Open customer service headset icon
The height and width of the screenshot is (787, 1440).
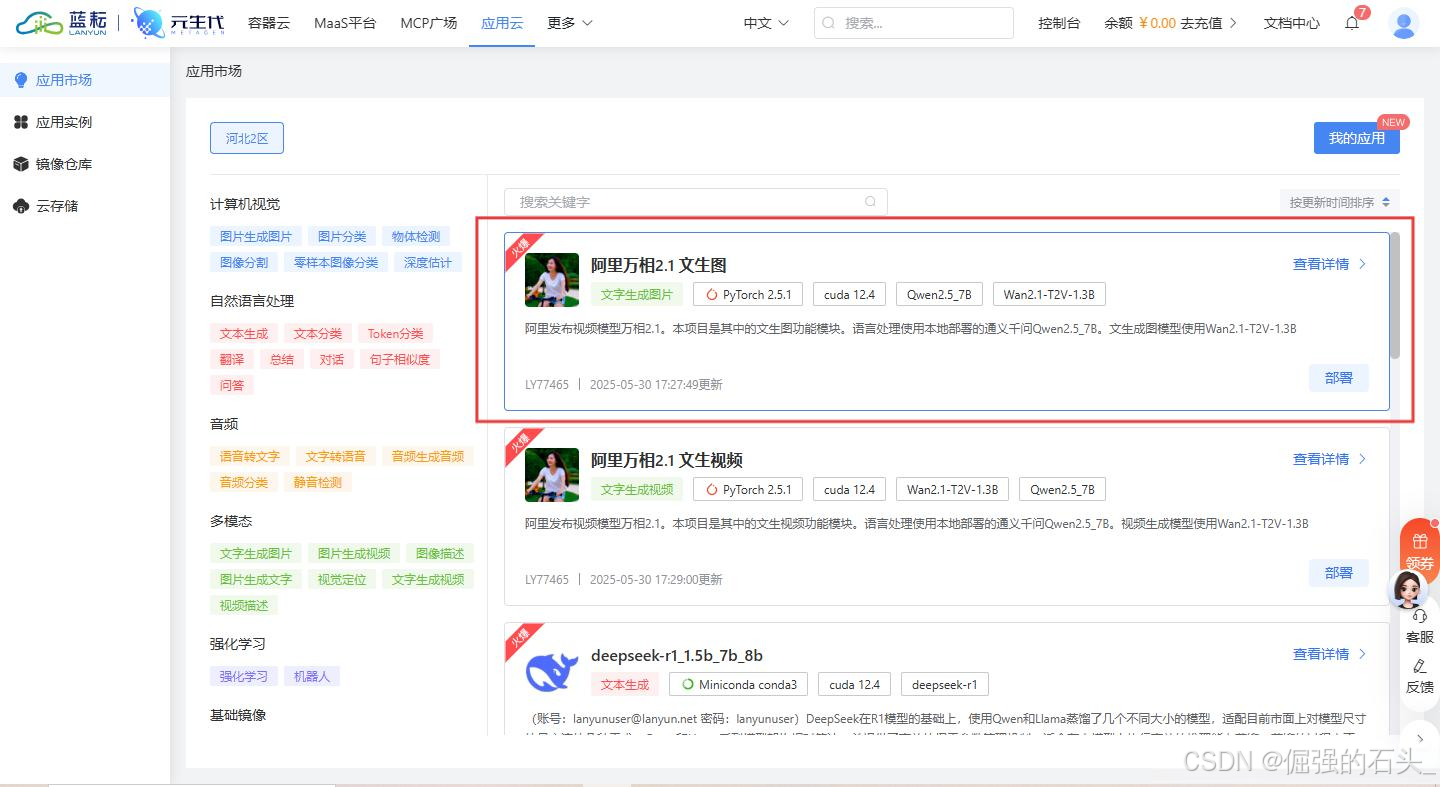(1420, 617)
